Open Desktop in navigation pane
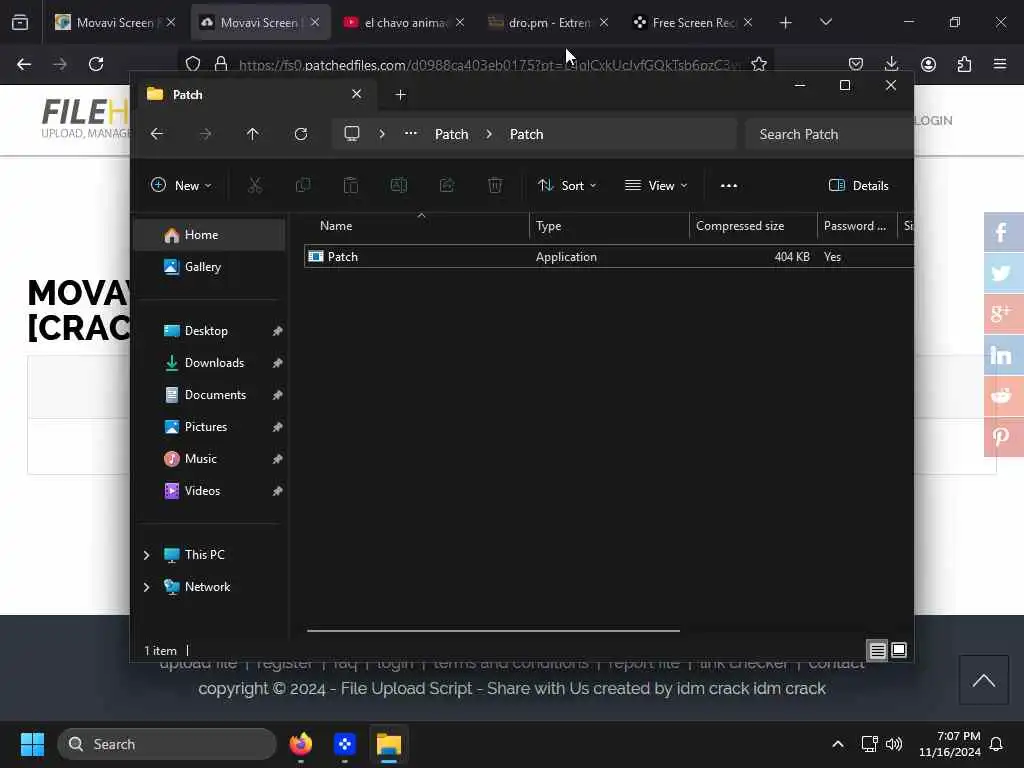The image size is (1024, 768). coord(209,331)
